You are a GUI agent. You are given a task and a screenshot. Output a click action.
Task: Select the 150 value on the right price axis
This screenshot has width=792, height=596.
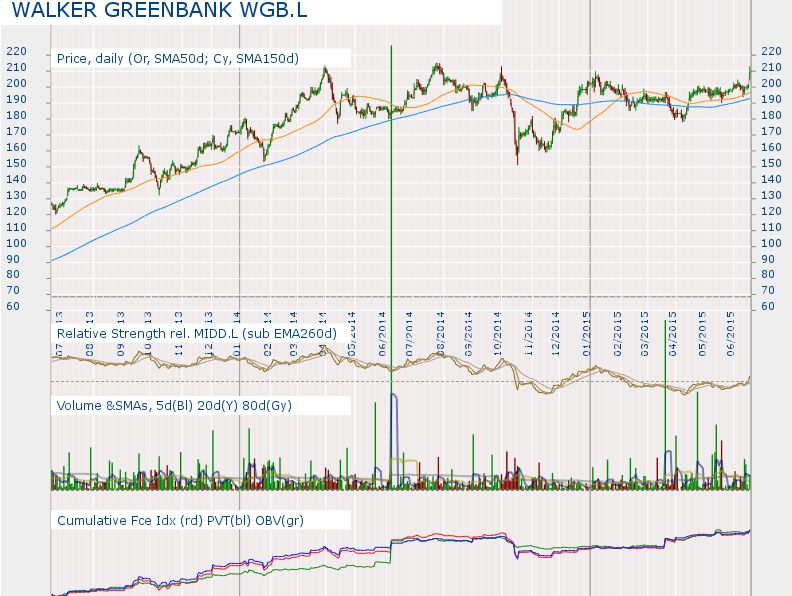[771, 164]
